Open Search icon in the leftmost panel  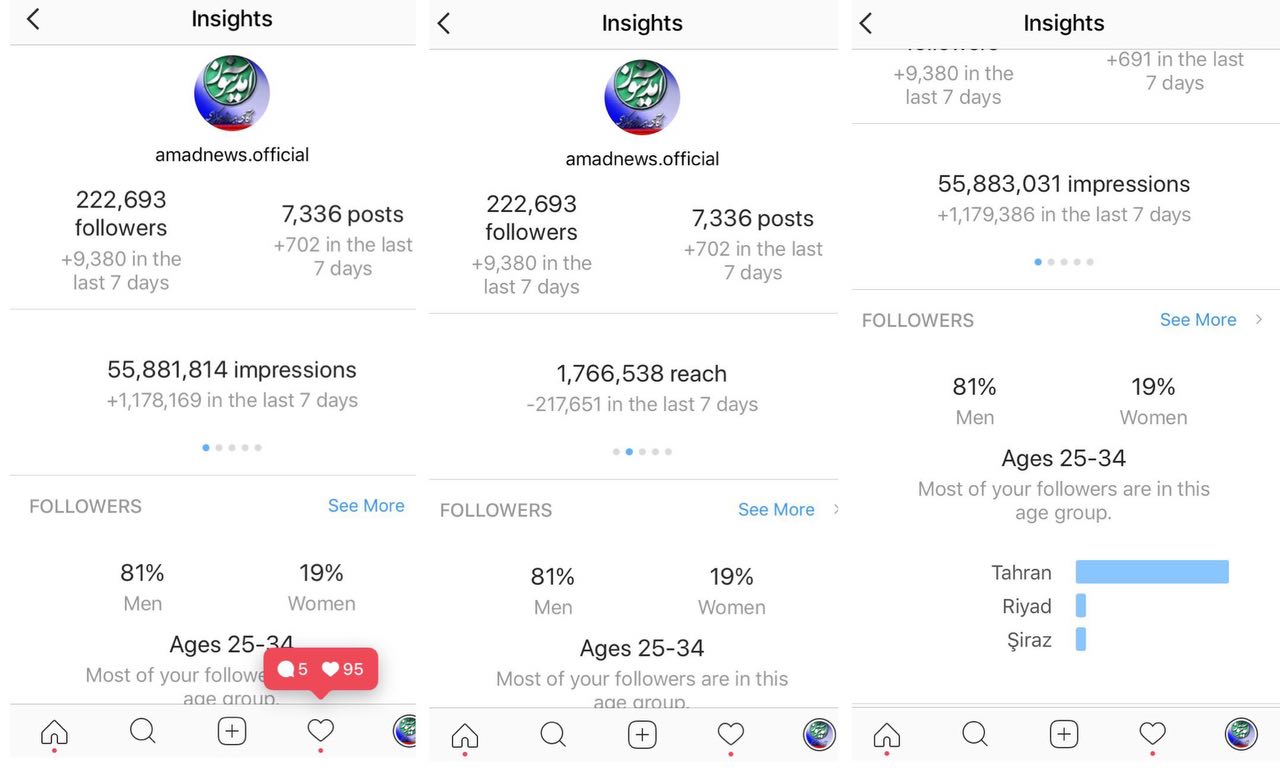coord(143,731)
